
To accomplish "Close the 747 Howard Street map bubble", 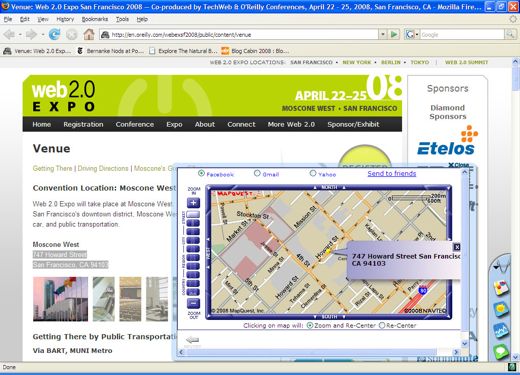I will (457, 247).
